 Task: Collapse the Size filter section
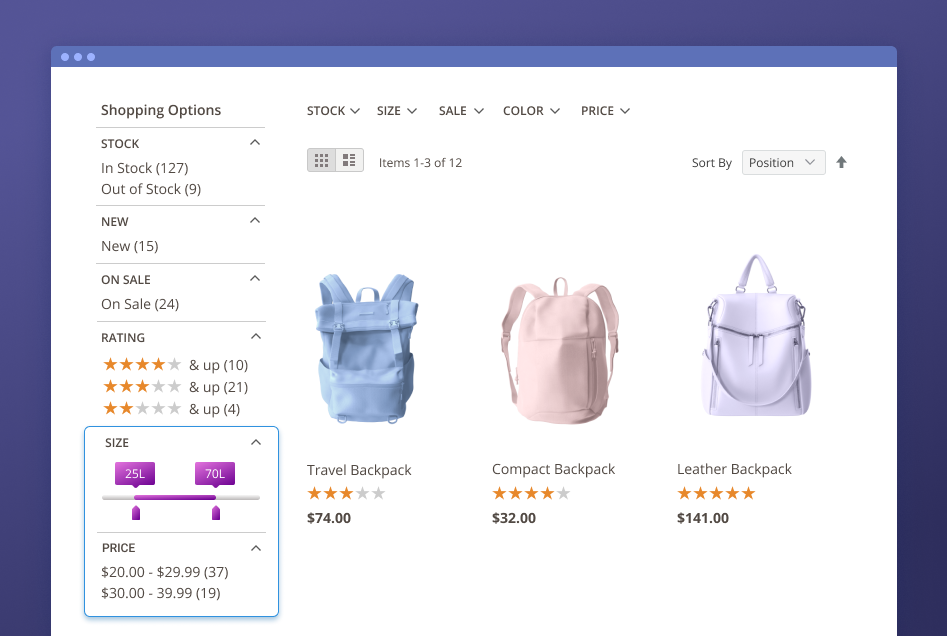(255, 442)
